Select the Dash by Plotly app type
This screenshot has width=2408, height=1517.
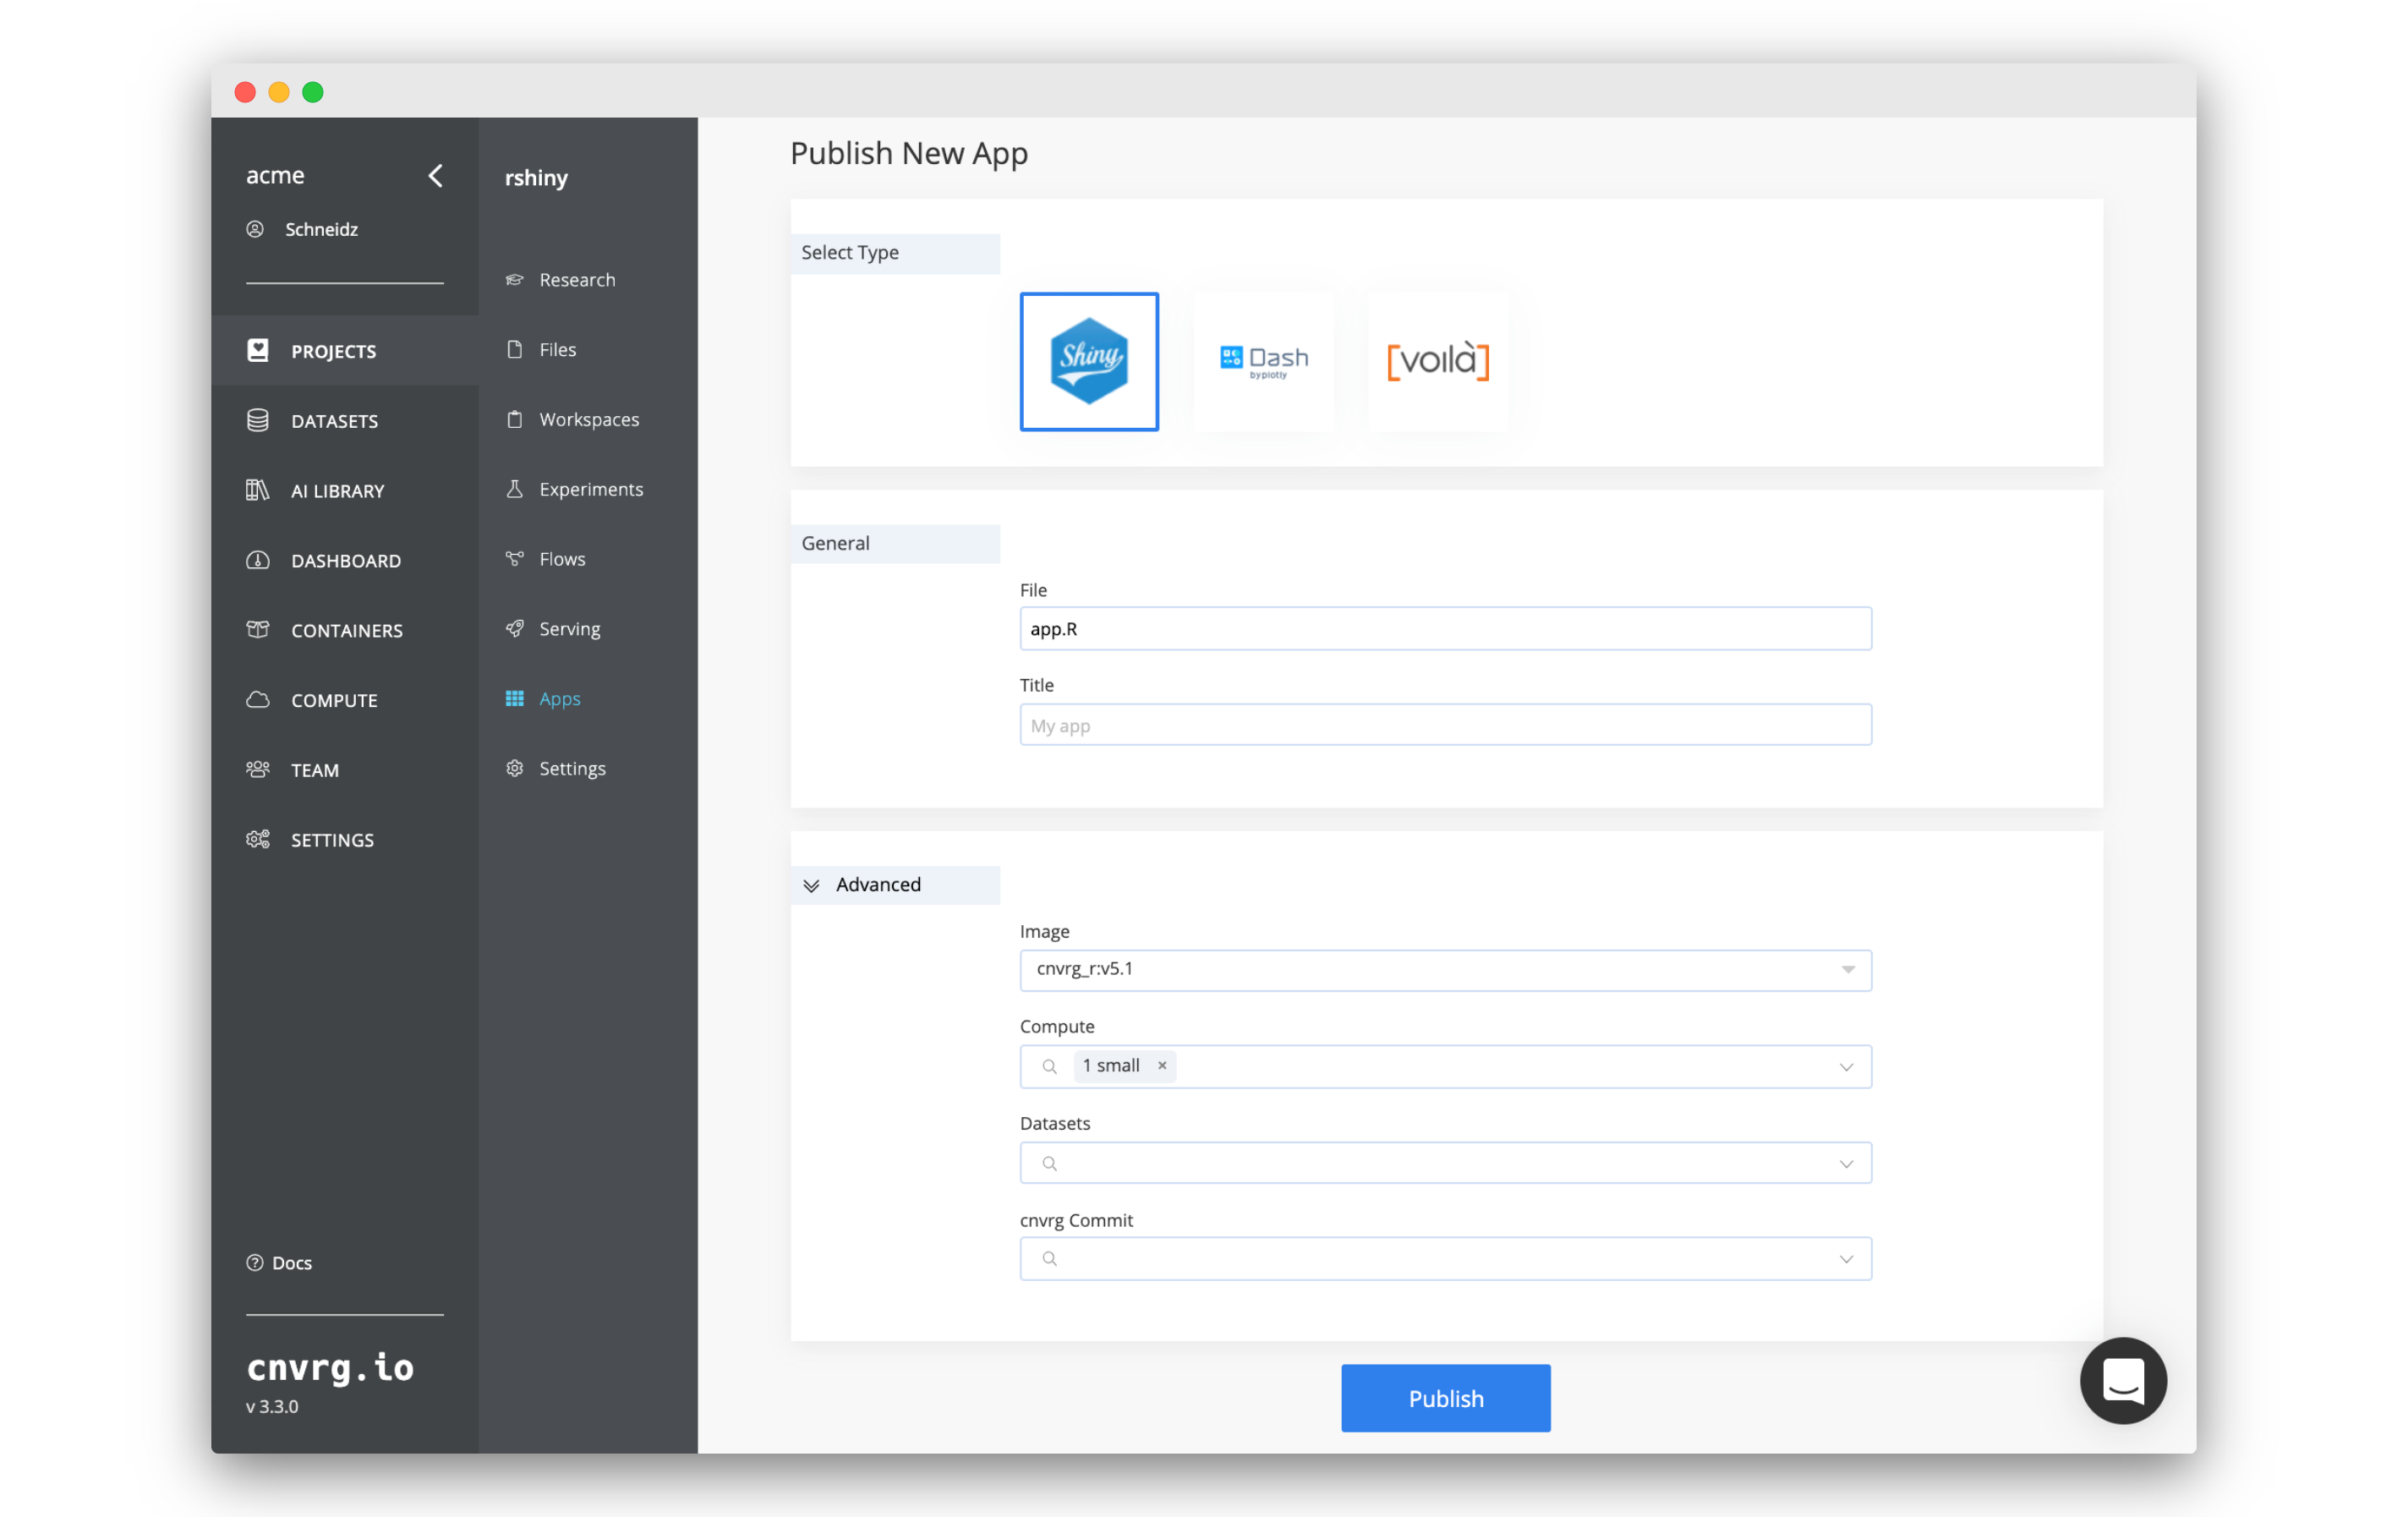coord(1265,362)
